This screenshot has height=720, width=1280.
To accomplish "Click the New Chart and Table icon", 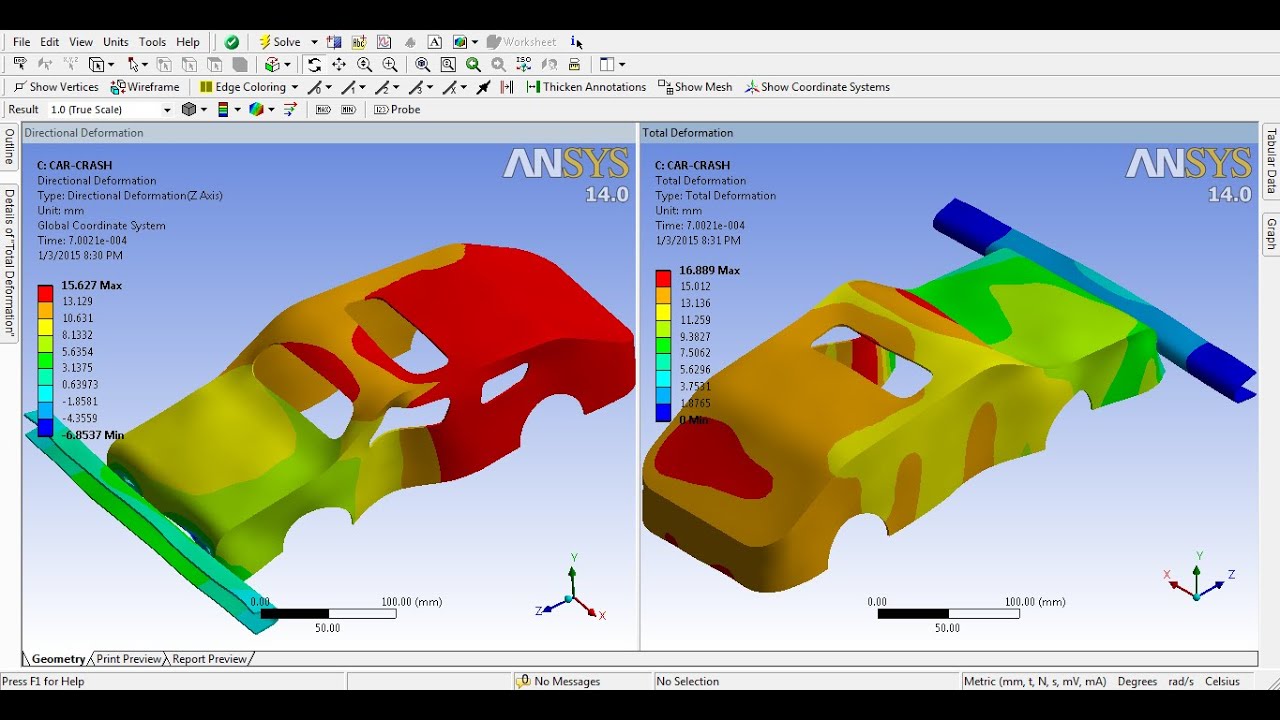I will (x=384, y=42).
